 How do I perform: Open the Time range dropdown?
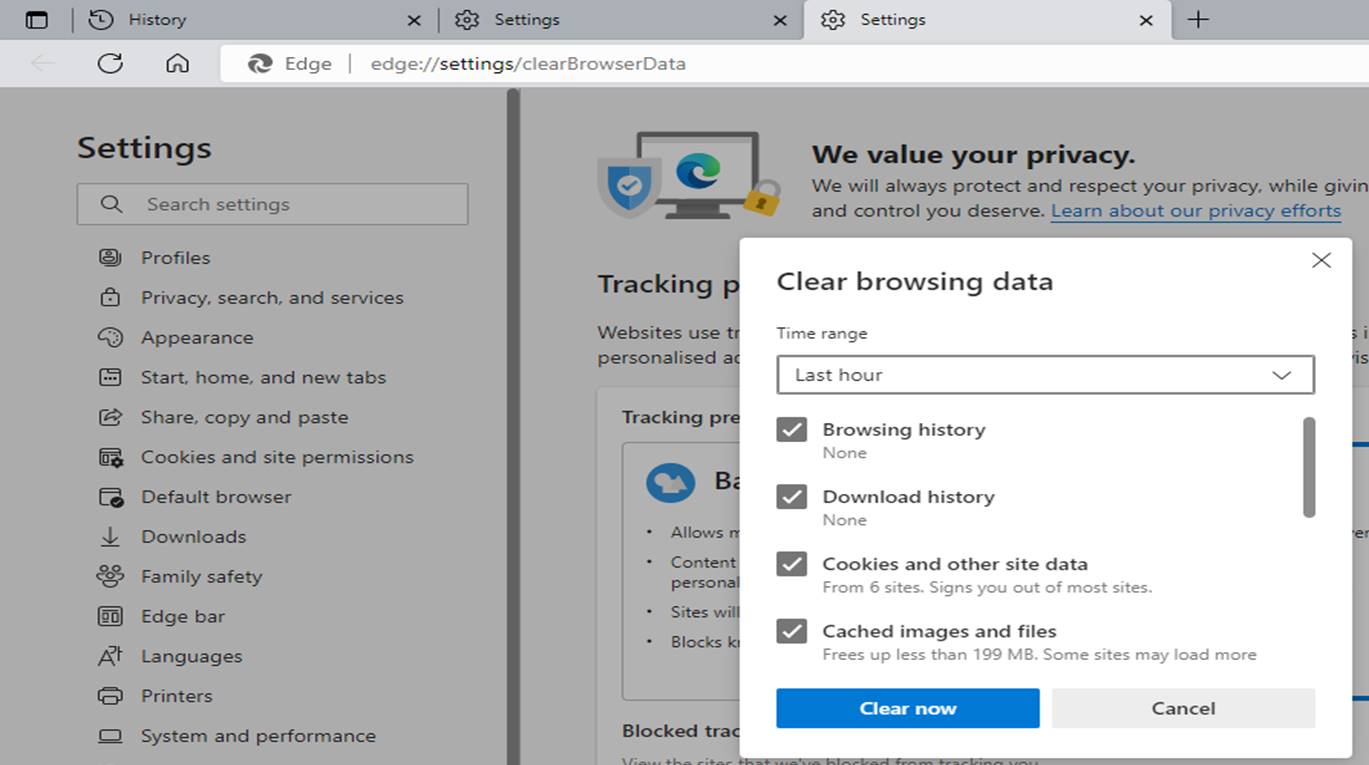pyautogui.click(x=1044, y=375)
